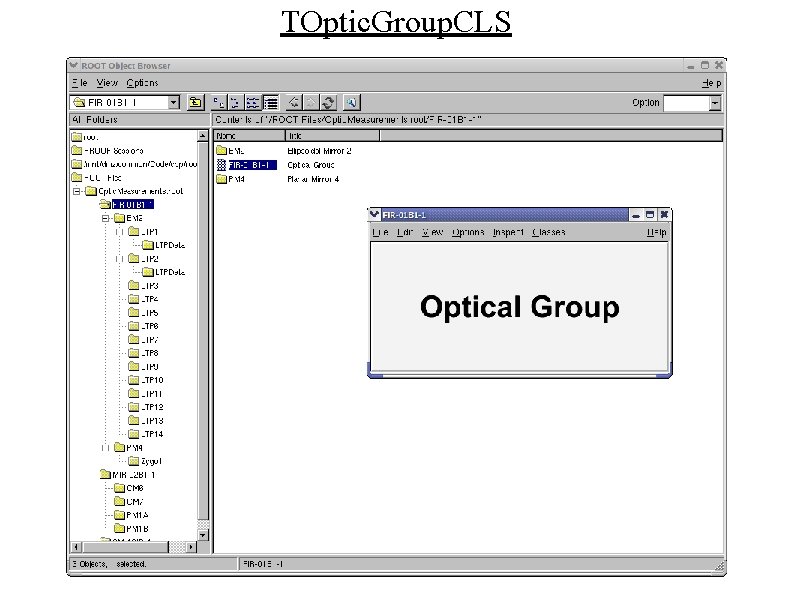
Task: Select the MIR-02B1-1 tree item
Action: (134, 474)
